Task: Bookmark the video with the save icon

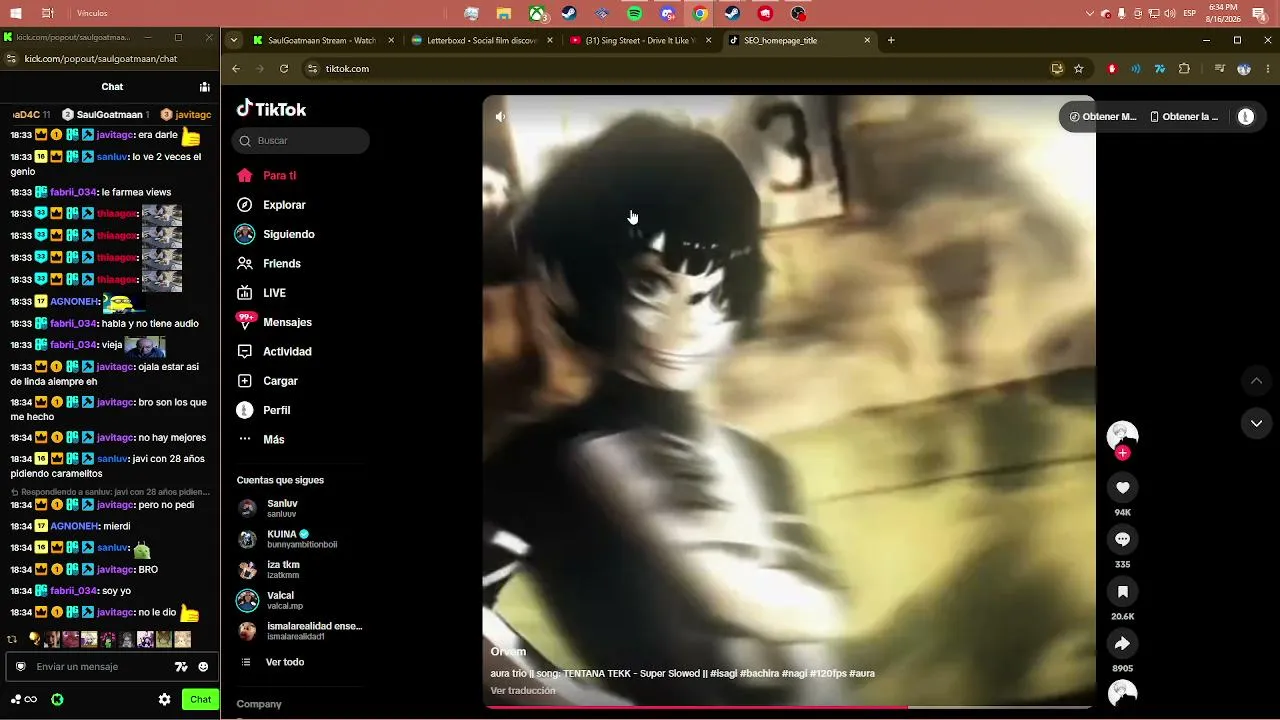Action: (x=1122, y=591)
